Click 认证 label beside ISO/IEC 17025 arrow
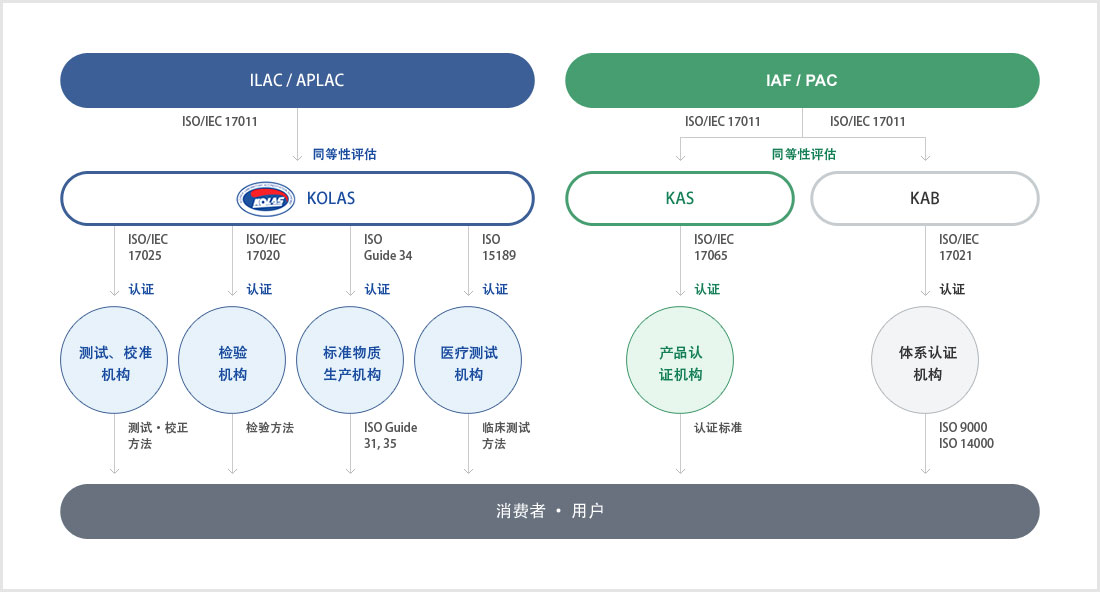The height and width of the screenshot is (592, 1100). pyautogui.click(x=141, y=289)
